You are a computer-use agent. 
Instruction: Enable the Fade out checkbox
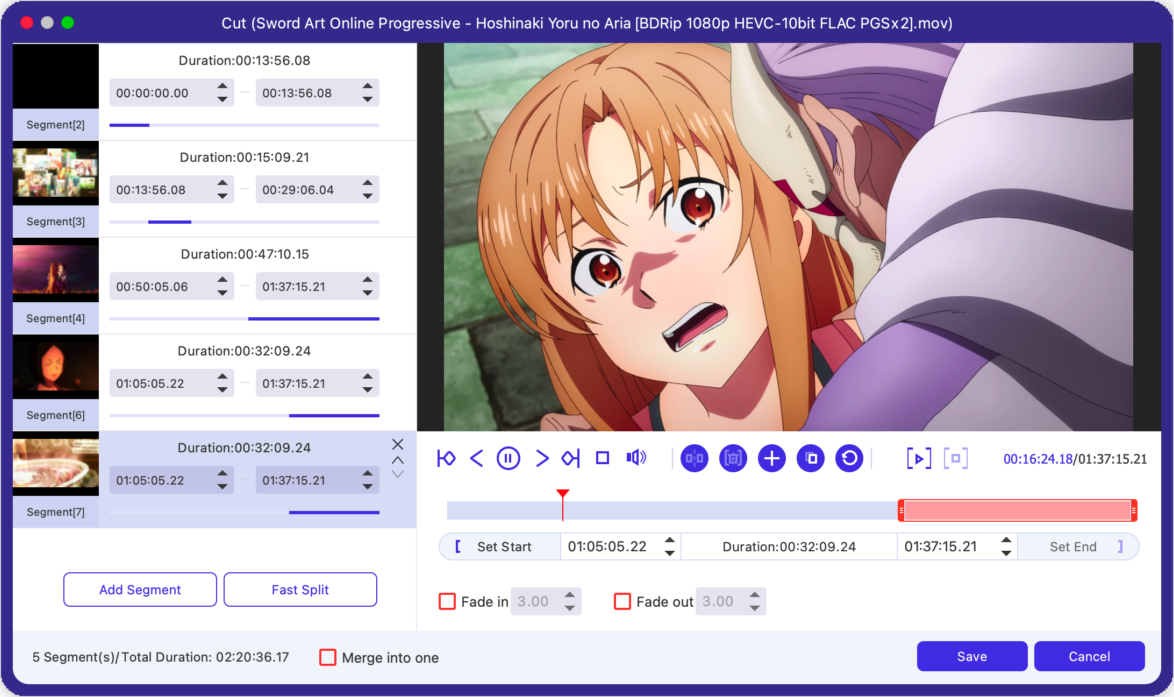click(x=622, y=601)
